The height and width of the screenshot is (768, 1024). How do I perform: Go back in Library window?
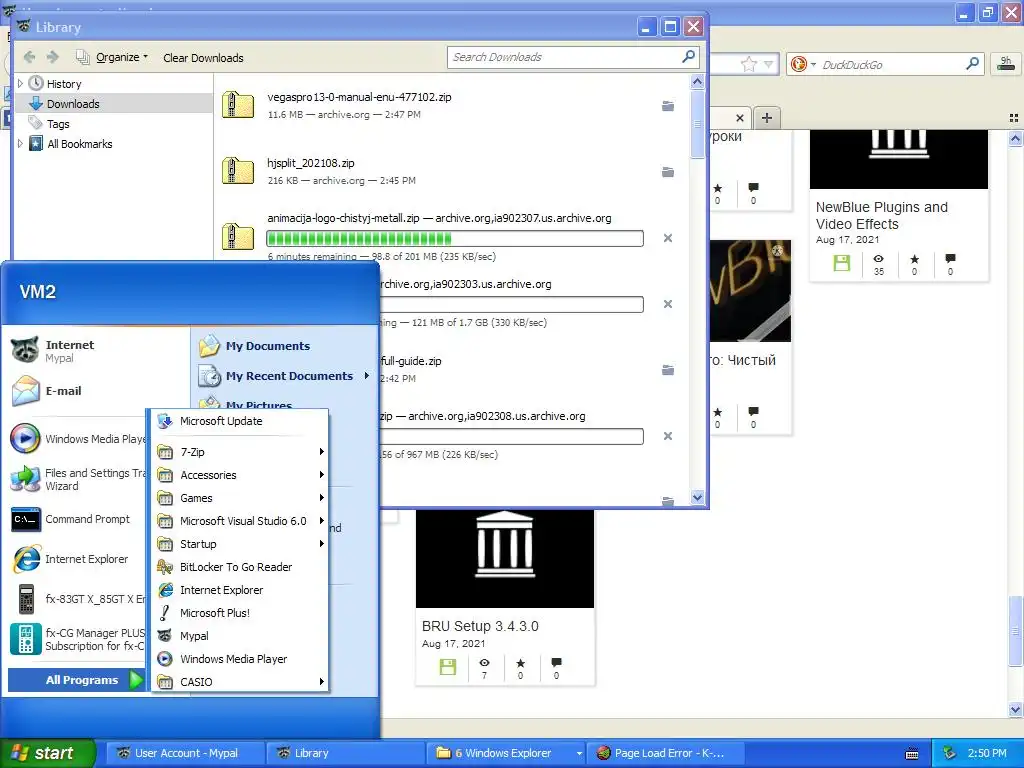click(x=29, y=57)
